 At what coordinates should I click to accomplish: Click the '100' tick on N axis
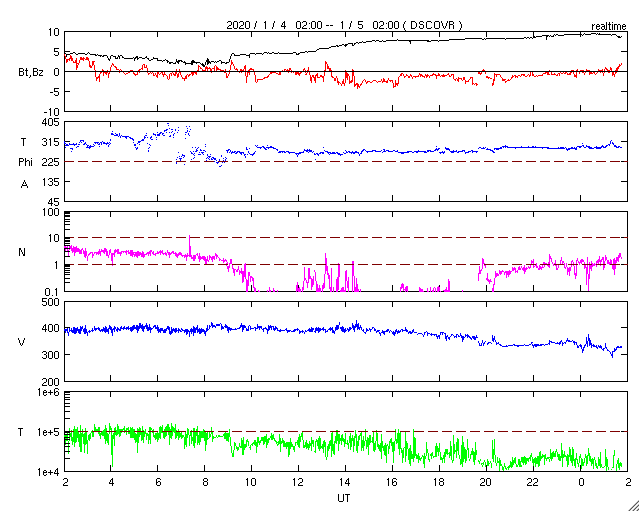(x=51, y=214)
